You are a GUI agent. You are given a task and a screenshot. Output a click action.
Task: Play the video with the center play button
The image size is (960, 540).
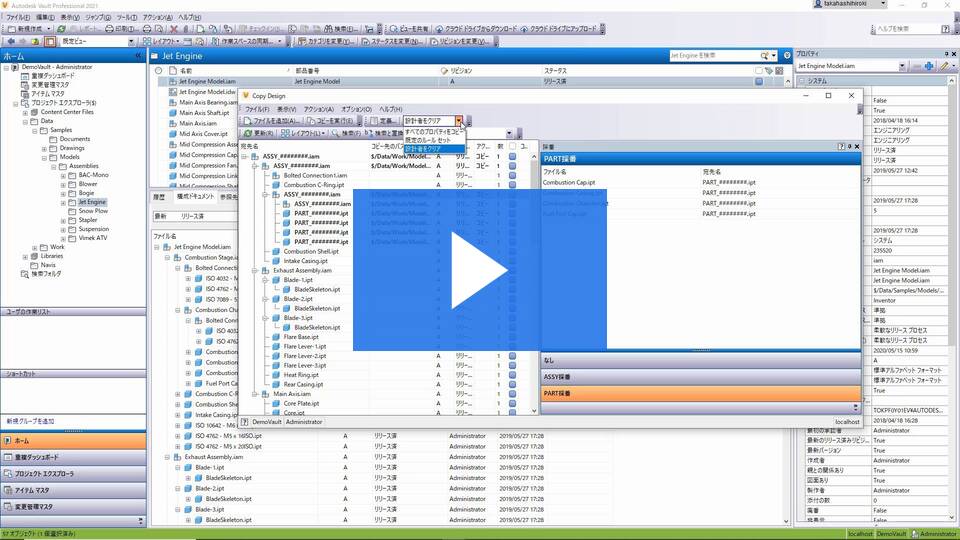click(x=479, y=270)
